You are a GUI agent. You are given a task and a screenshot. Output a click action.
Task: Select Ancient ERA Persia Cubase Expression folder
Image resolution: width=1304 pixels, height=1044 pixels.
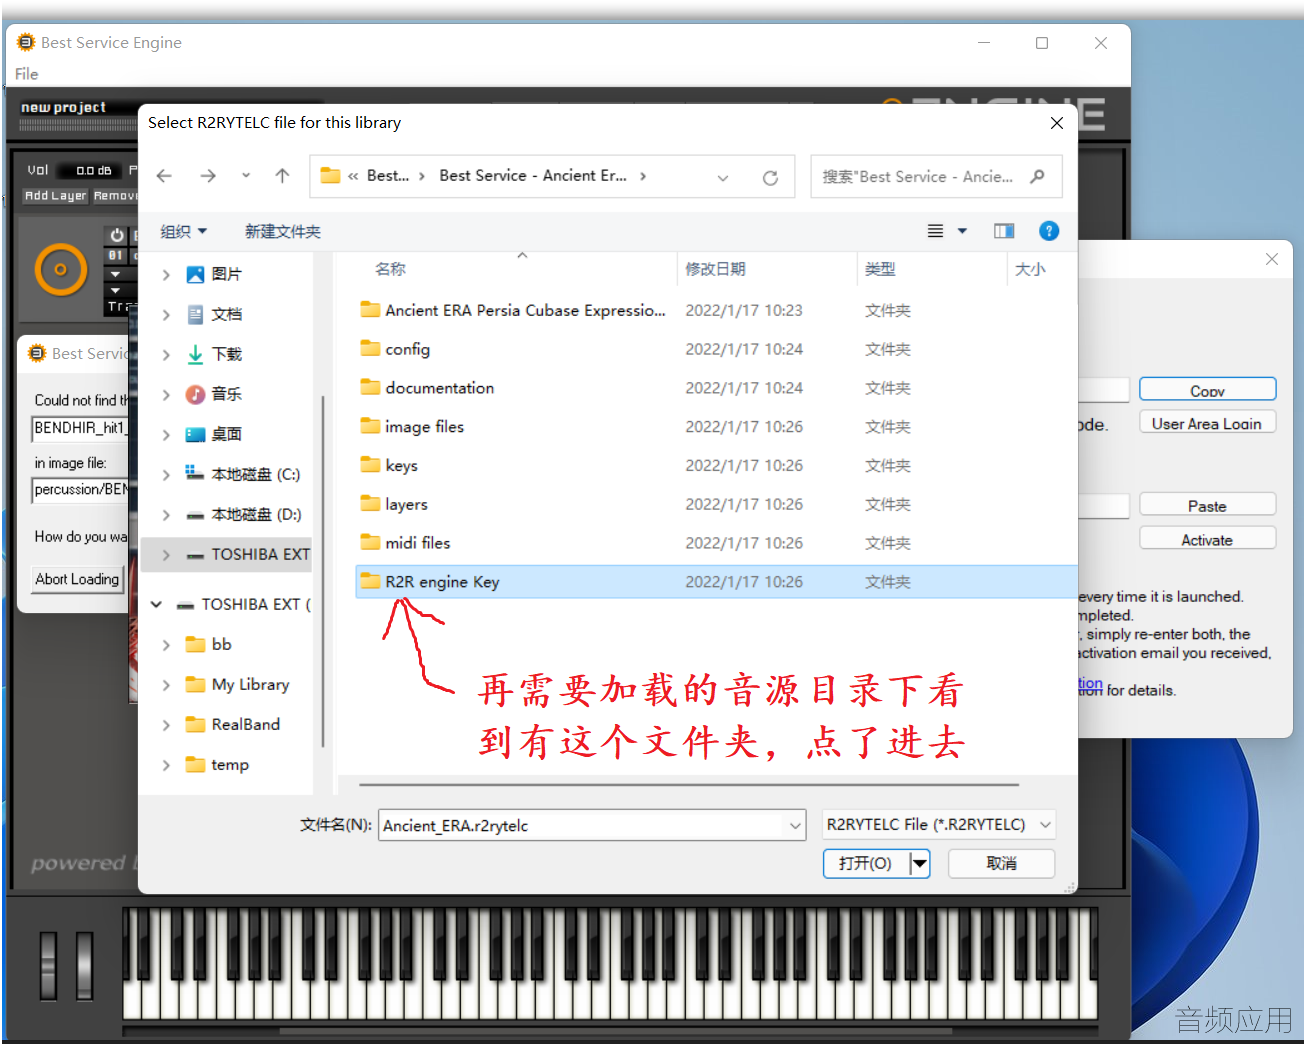[513, 310]
